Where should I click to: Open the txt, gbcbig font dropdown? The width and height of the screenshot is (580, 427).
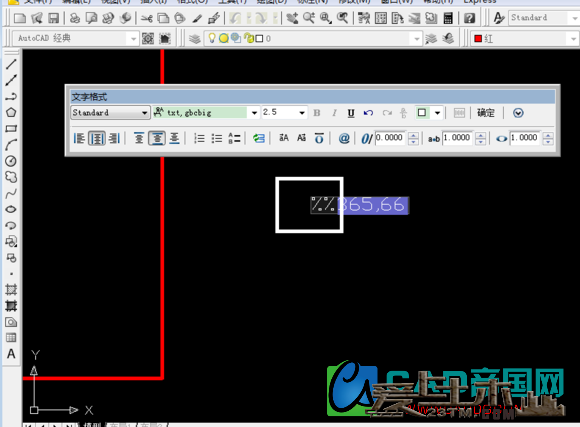pos(206,112)
